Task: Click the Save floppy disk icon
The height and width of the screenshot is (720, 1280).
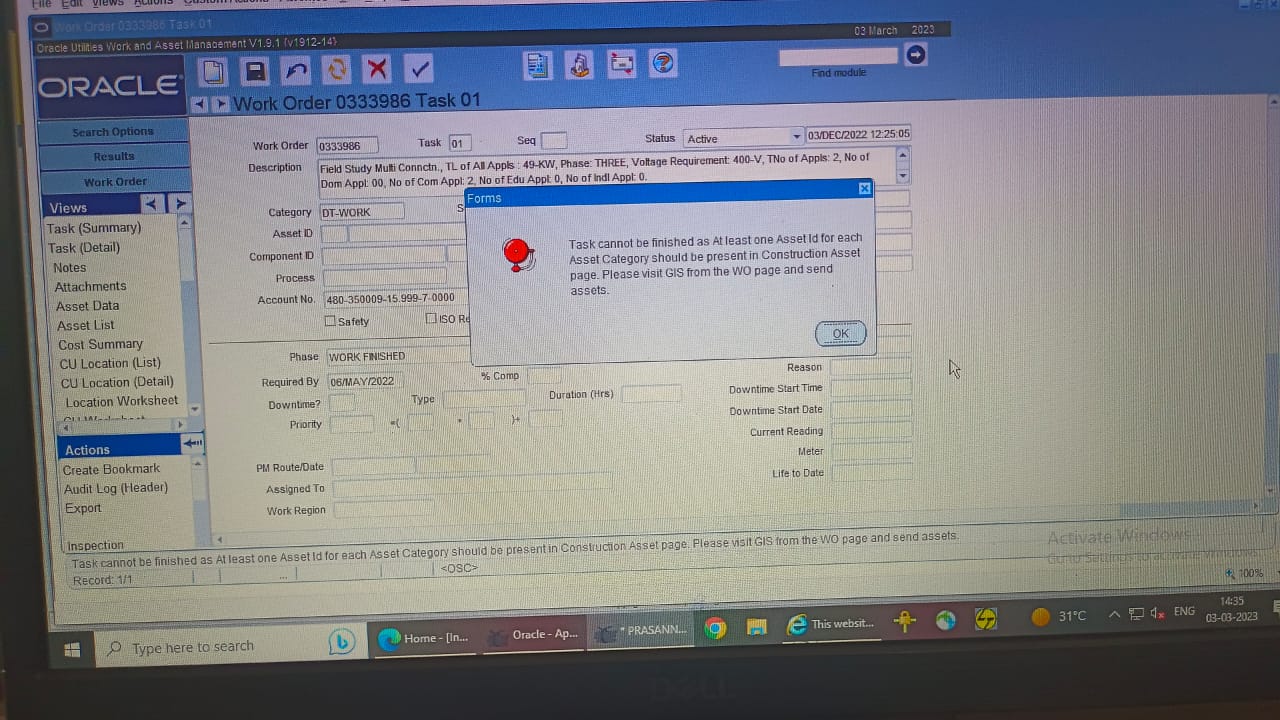Action: [x=256, y=70]
